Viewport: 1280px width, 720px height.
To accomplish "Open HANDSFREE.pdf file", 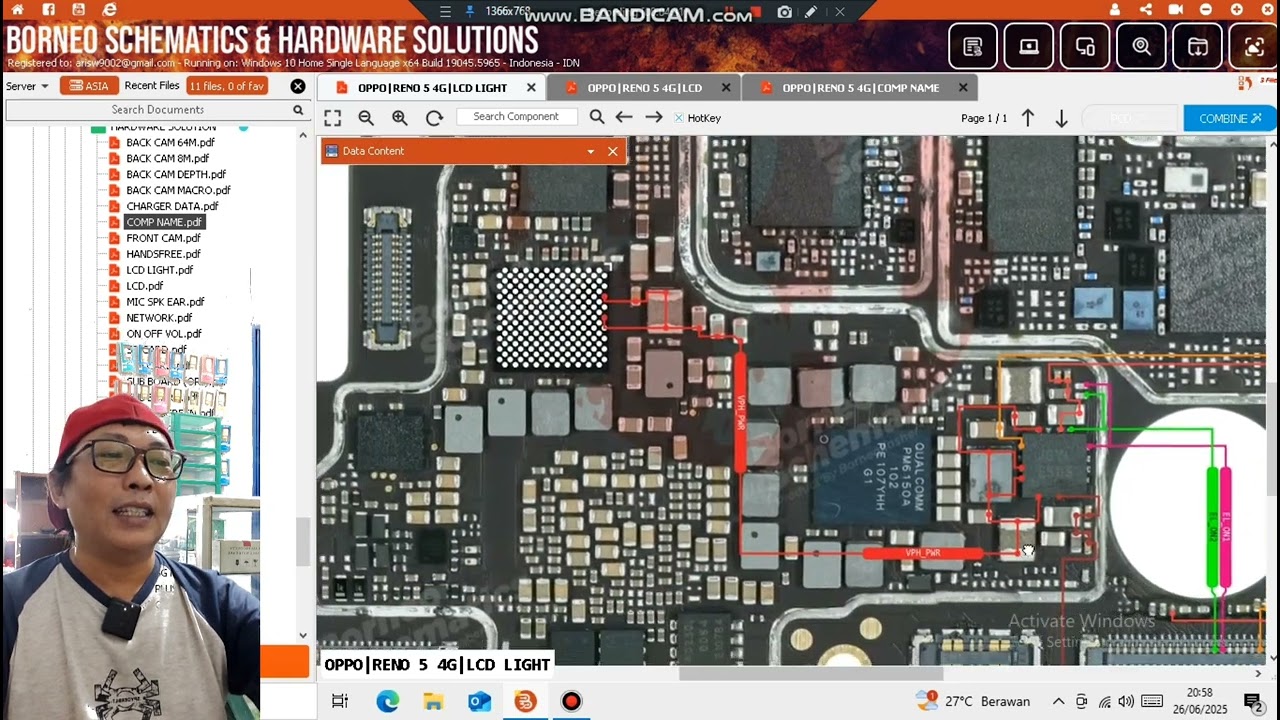I will (x=163, y=254).
